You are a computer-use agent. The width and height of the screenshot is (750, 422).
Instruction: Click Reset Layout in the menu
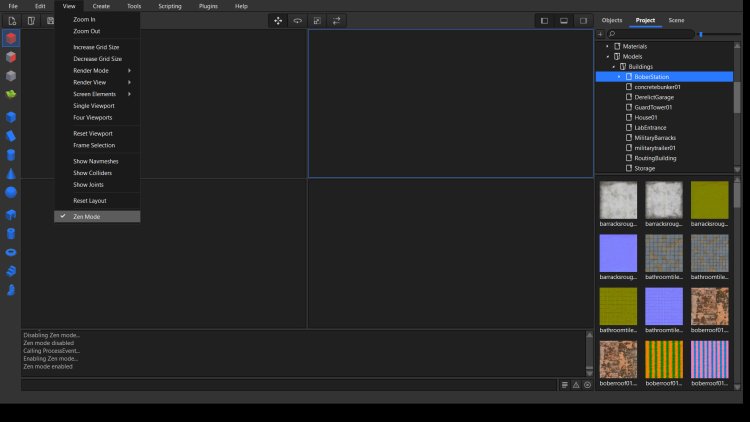[89, 200]
